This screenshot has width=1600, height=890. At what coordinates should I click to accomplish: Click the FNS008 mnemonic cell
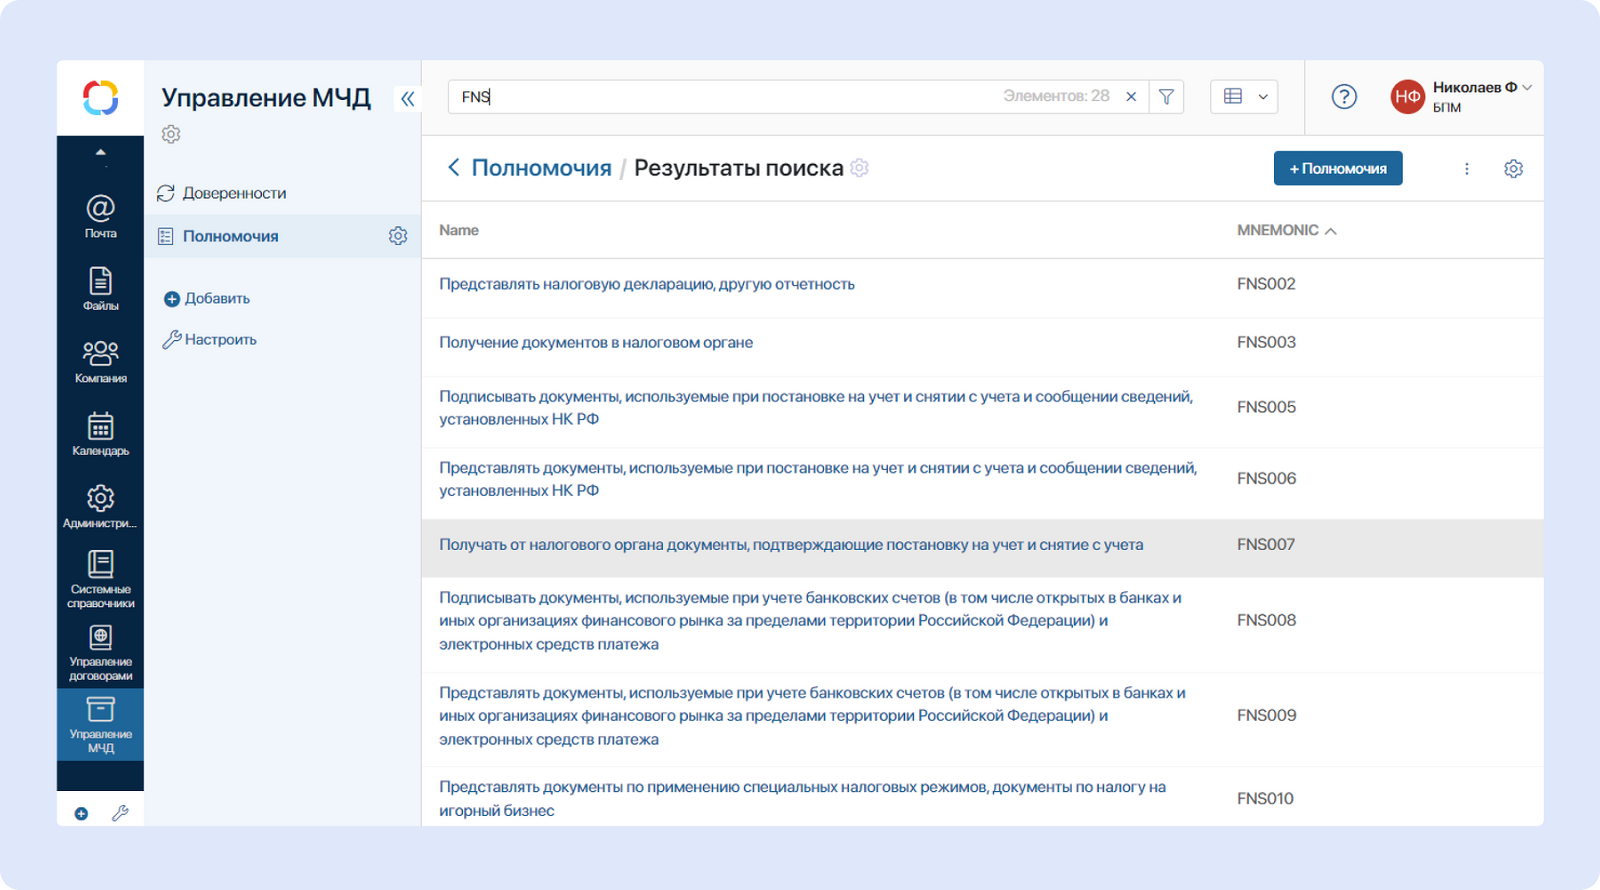coord(1266,620)
